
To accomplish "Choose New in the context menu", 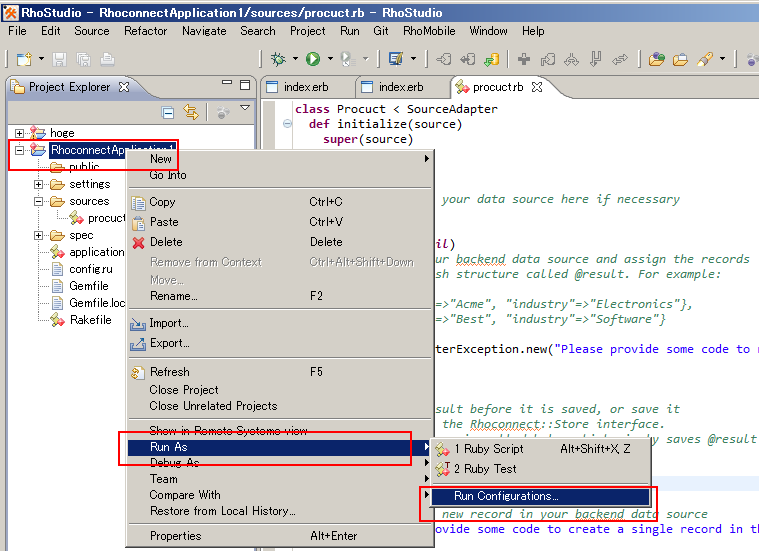I will [x=281, y=159].
